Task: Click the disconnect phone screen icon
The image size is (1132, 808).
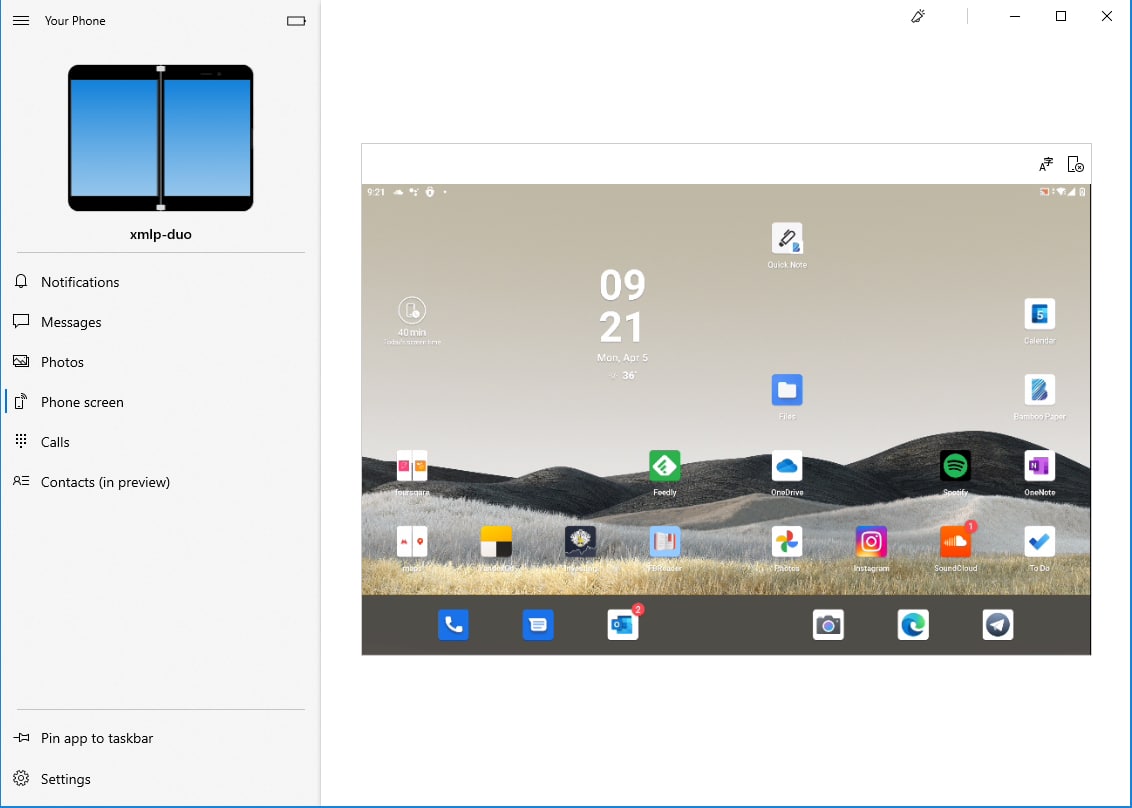Action: pos(1076,165)
